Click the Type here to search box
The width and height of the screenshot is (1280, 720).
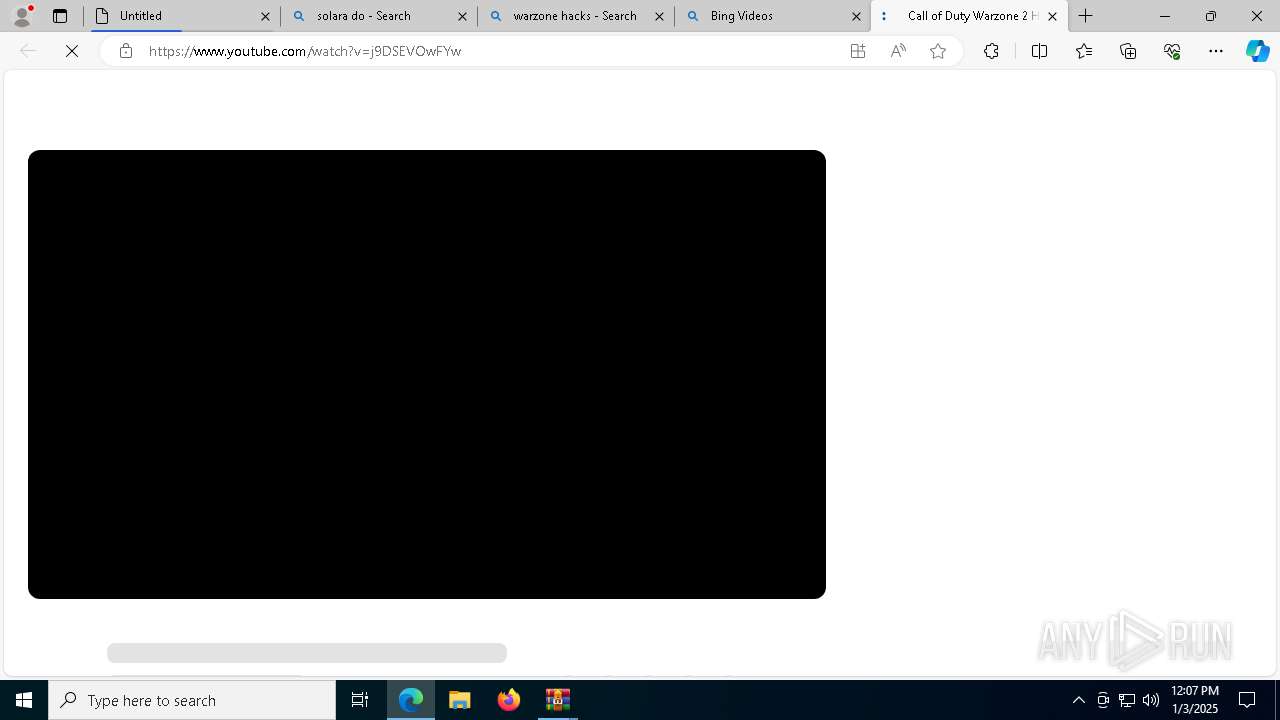tap(192, 700)
